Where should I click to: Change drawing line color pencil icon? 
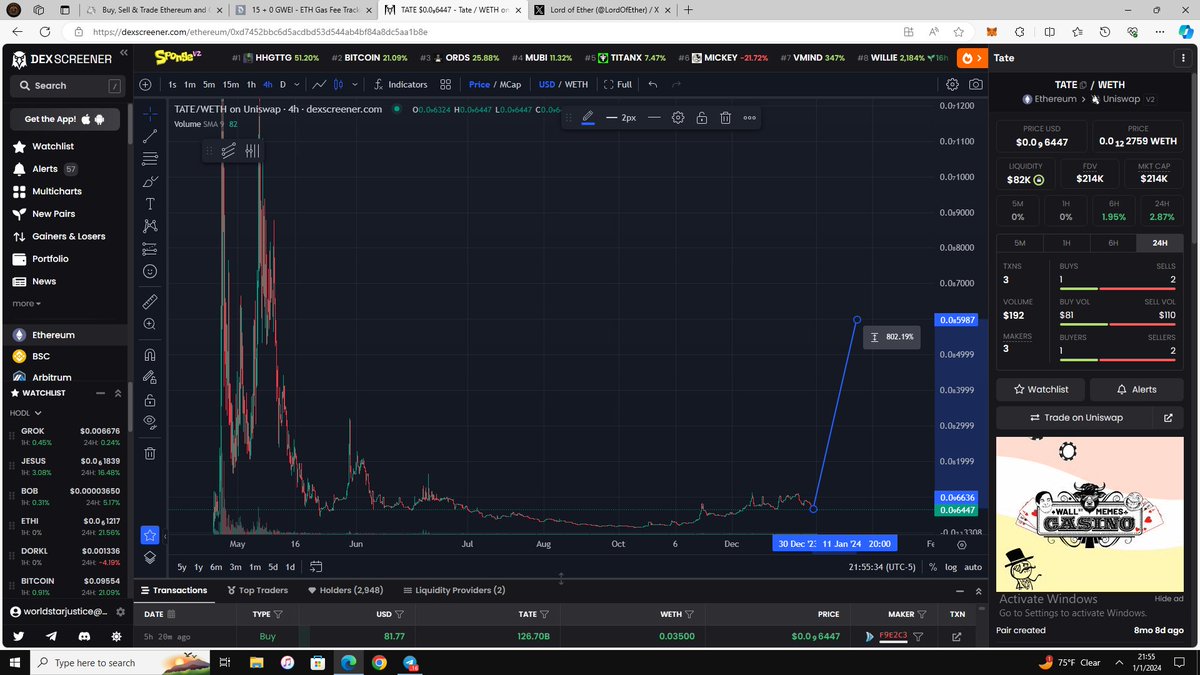(x=588, y=117)
